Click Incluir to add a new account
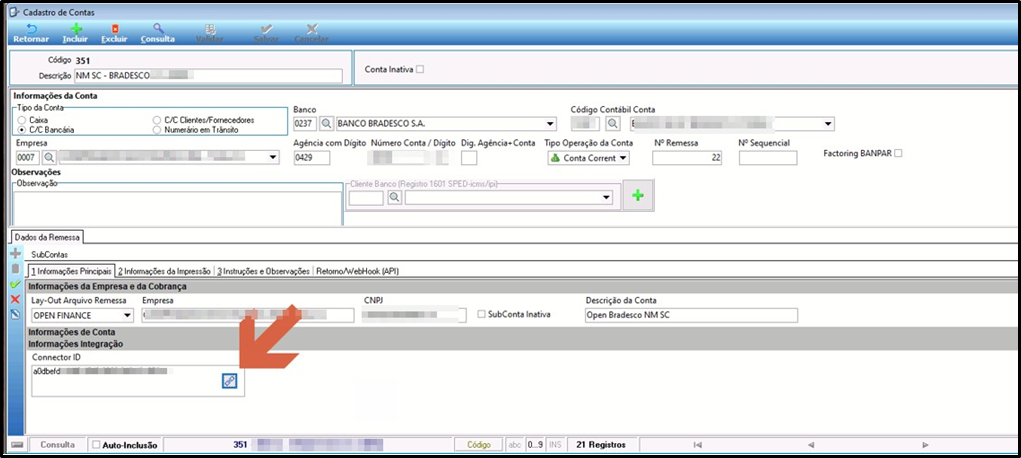 click(76, 33)
